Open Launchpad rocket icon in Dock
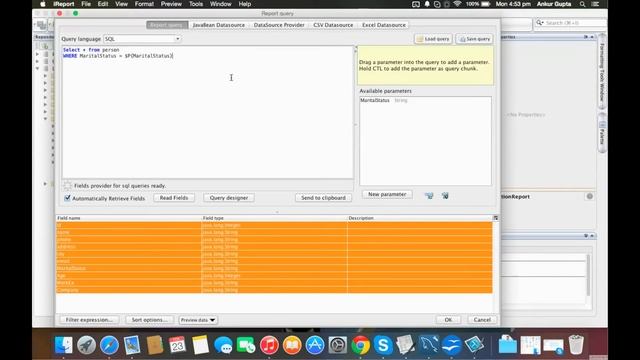 coord(87,345)
